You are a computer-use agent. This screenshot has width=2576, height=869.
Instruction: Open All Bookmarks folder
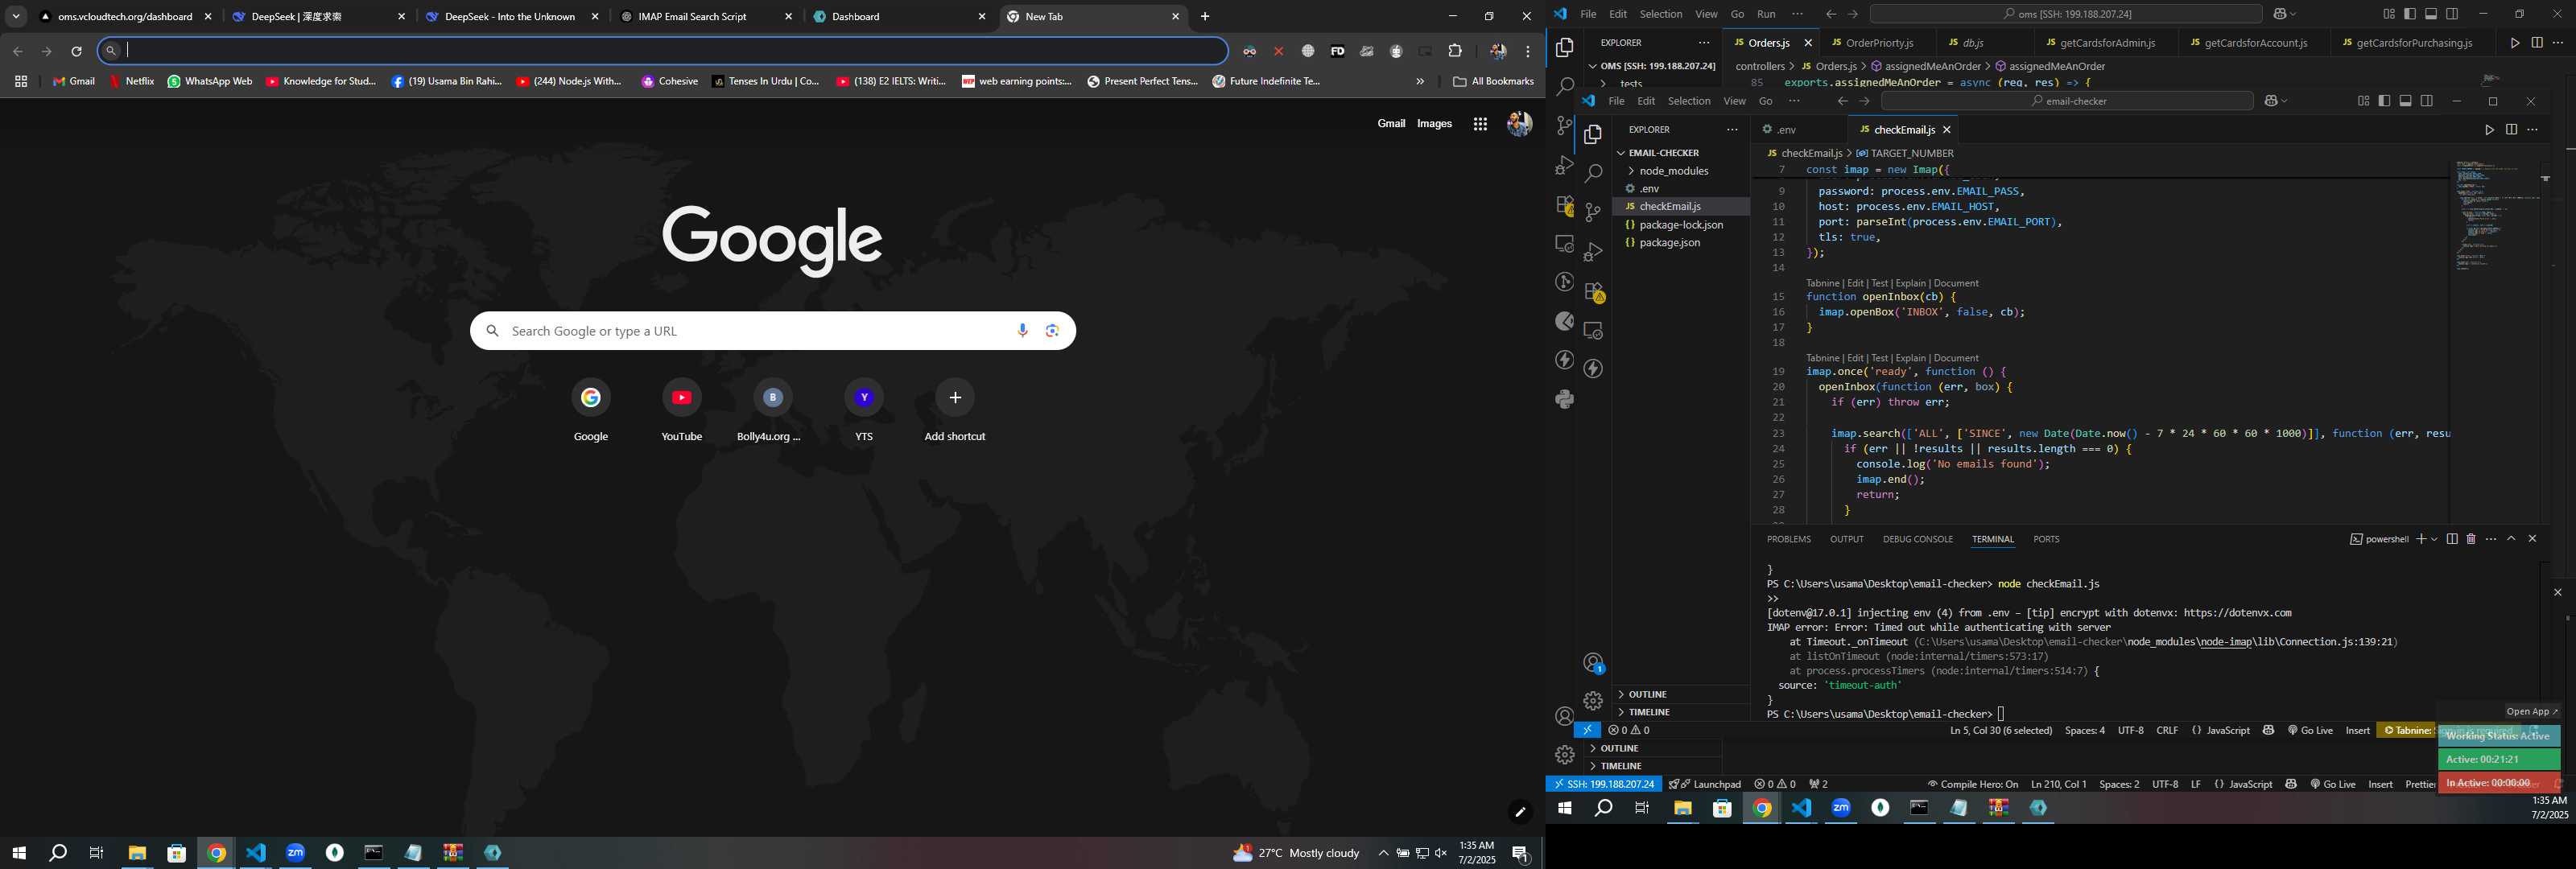(1493, 82)
